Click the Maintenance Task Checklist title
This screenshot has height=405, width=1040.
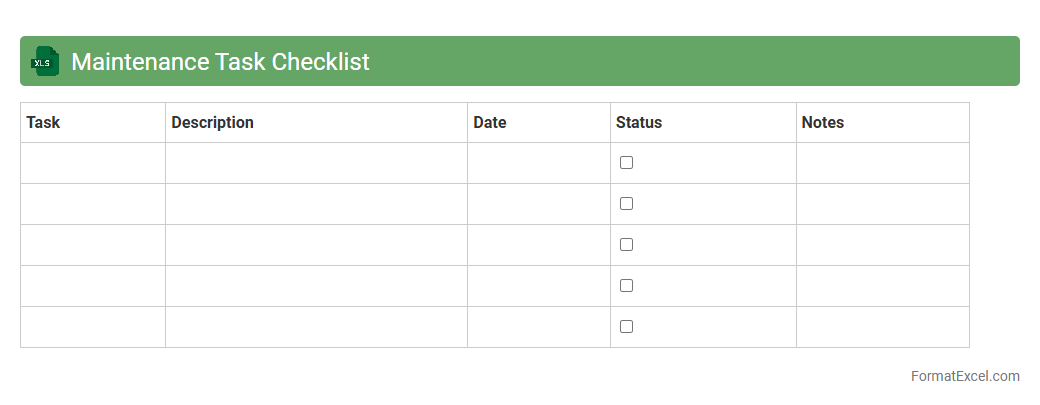click(x=220, y=62)
